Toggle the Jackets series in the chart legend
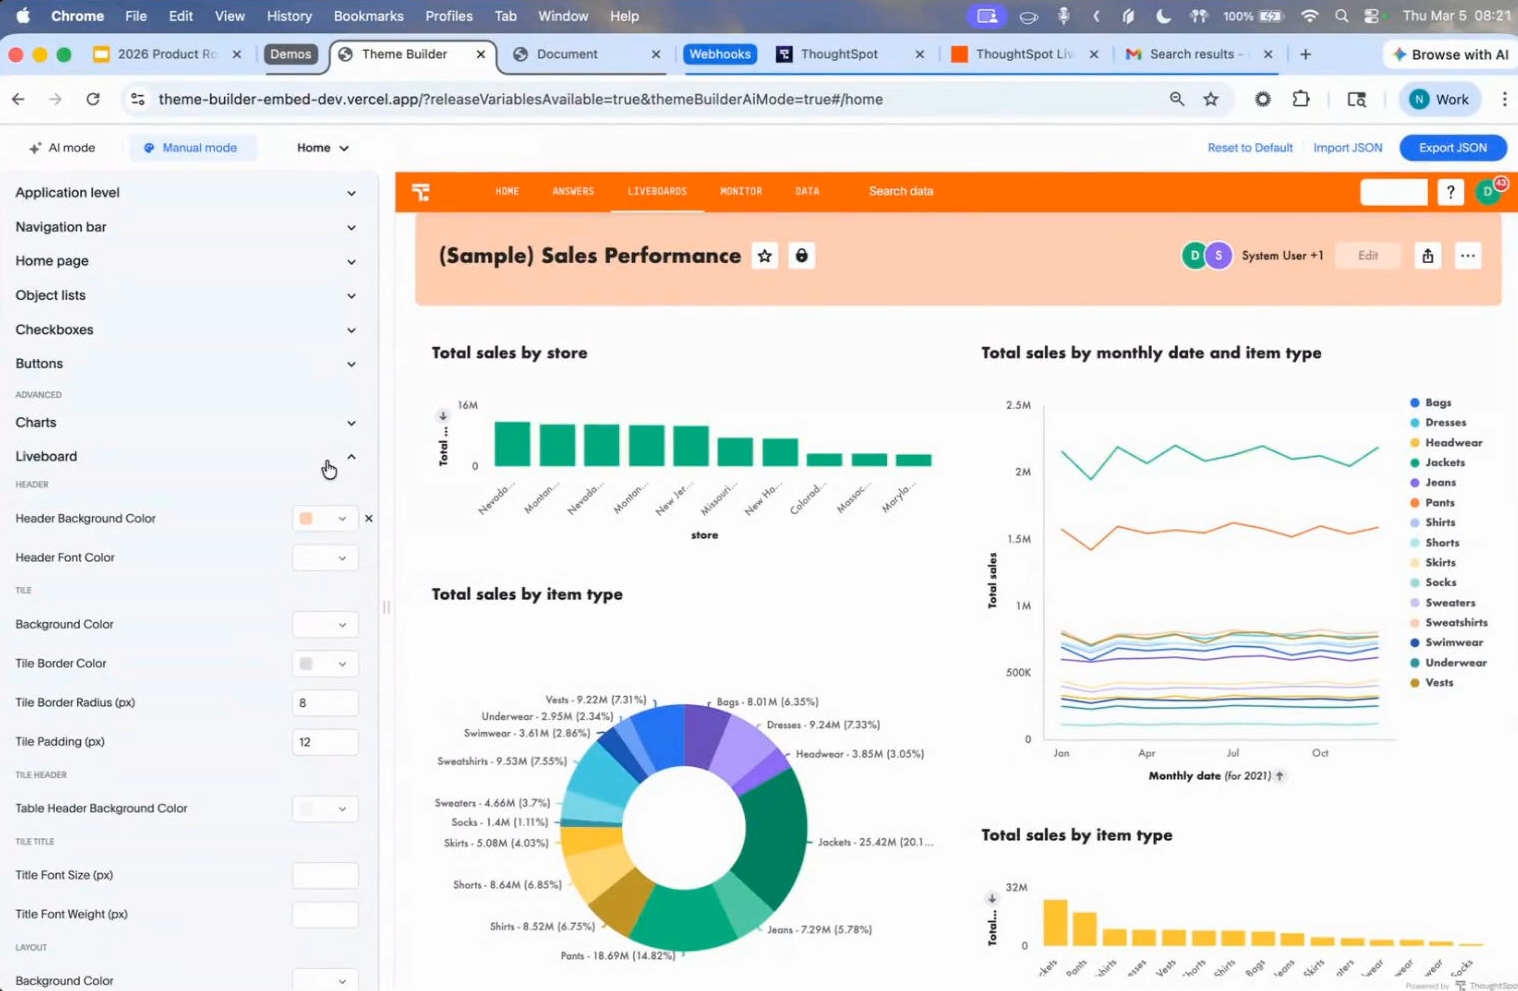This screenshot has height=991, width=1518. click(1444, 463)
